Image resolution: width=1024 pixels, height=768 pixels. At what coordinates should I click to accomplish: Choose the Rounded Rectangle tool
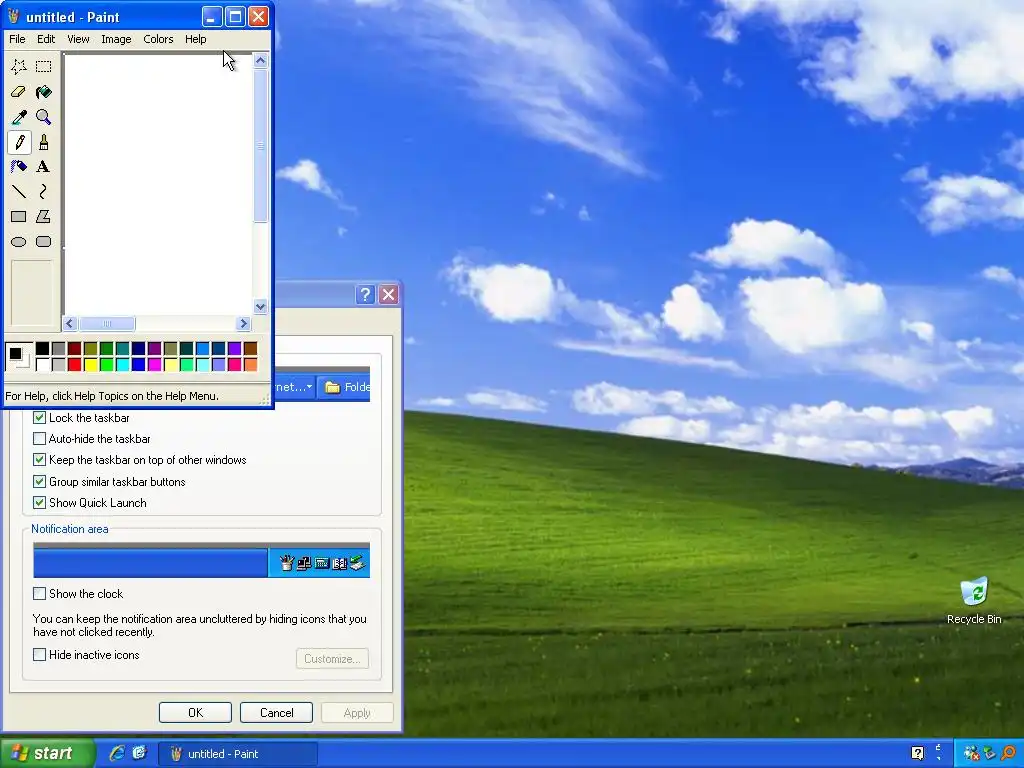click(x=43, y=242)
